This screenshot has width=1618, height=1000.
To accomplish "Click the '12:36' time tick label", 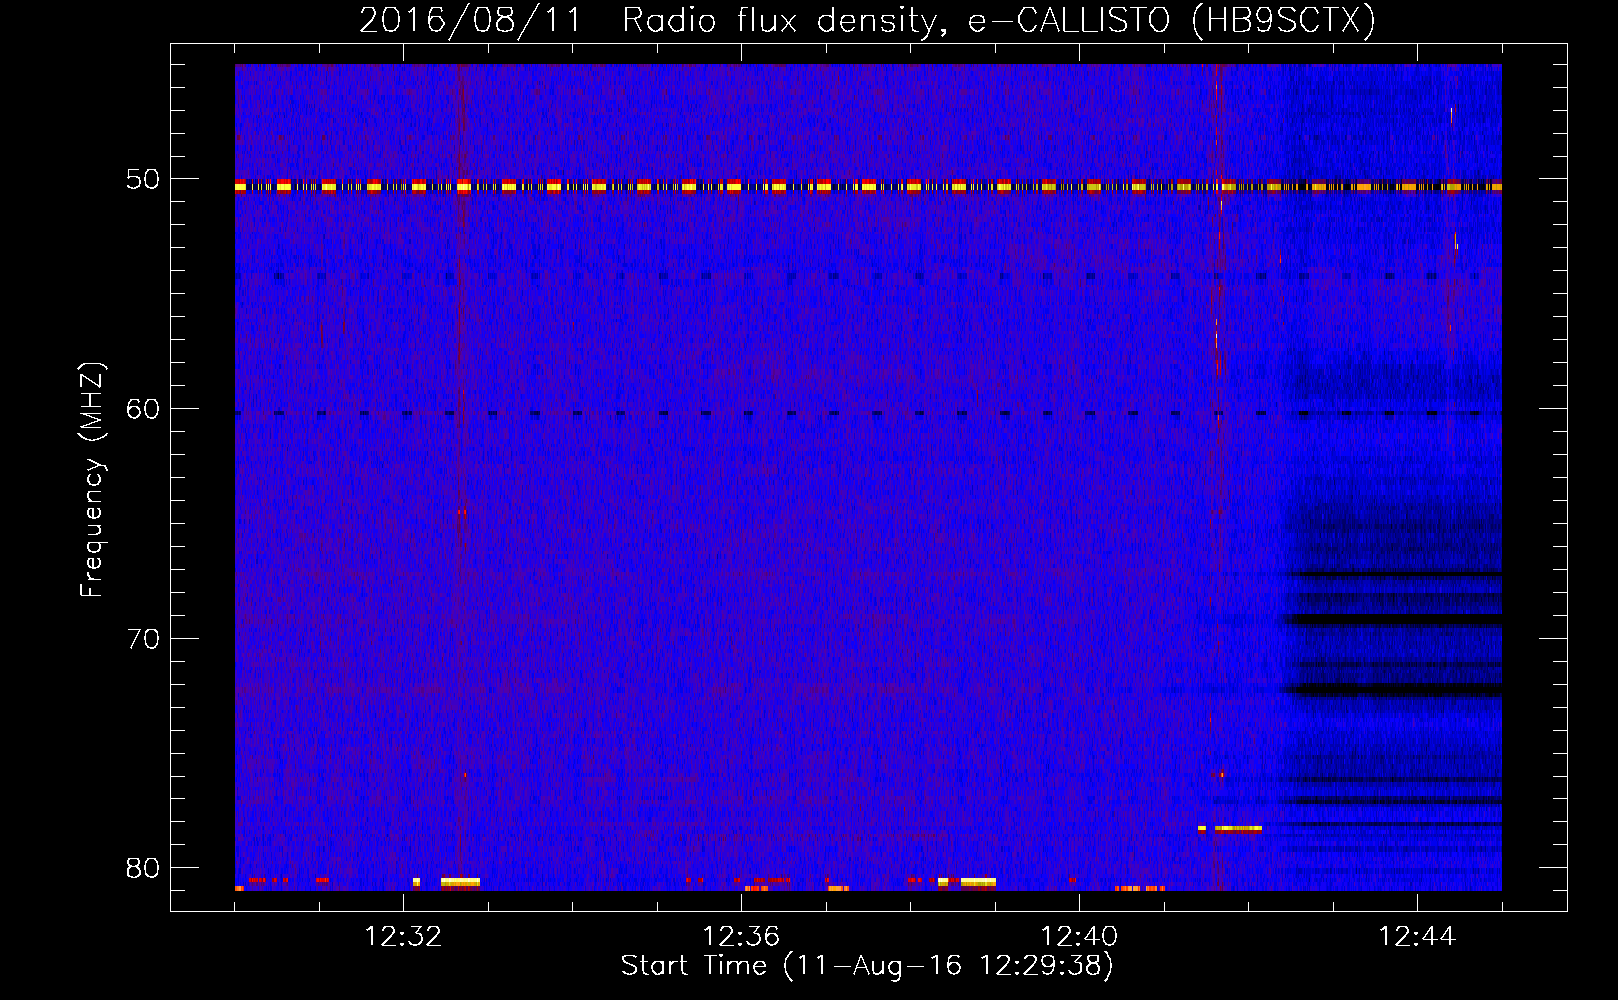I will tap(741, 936).
